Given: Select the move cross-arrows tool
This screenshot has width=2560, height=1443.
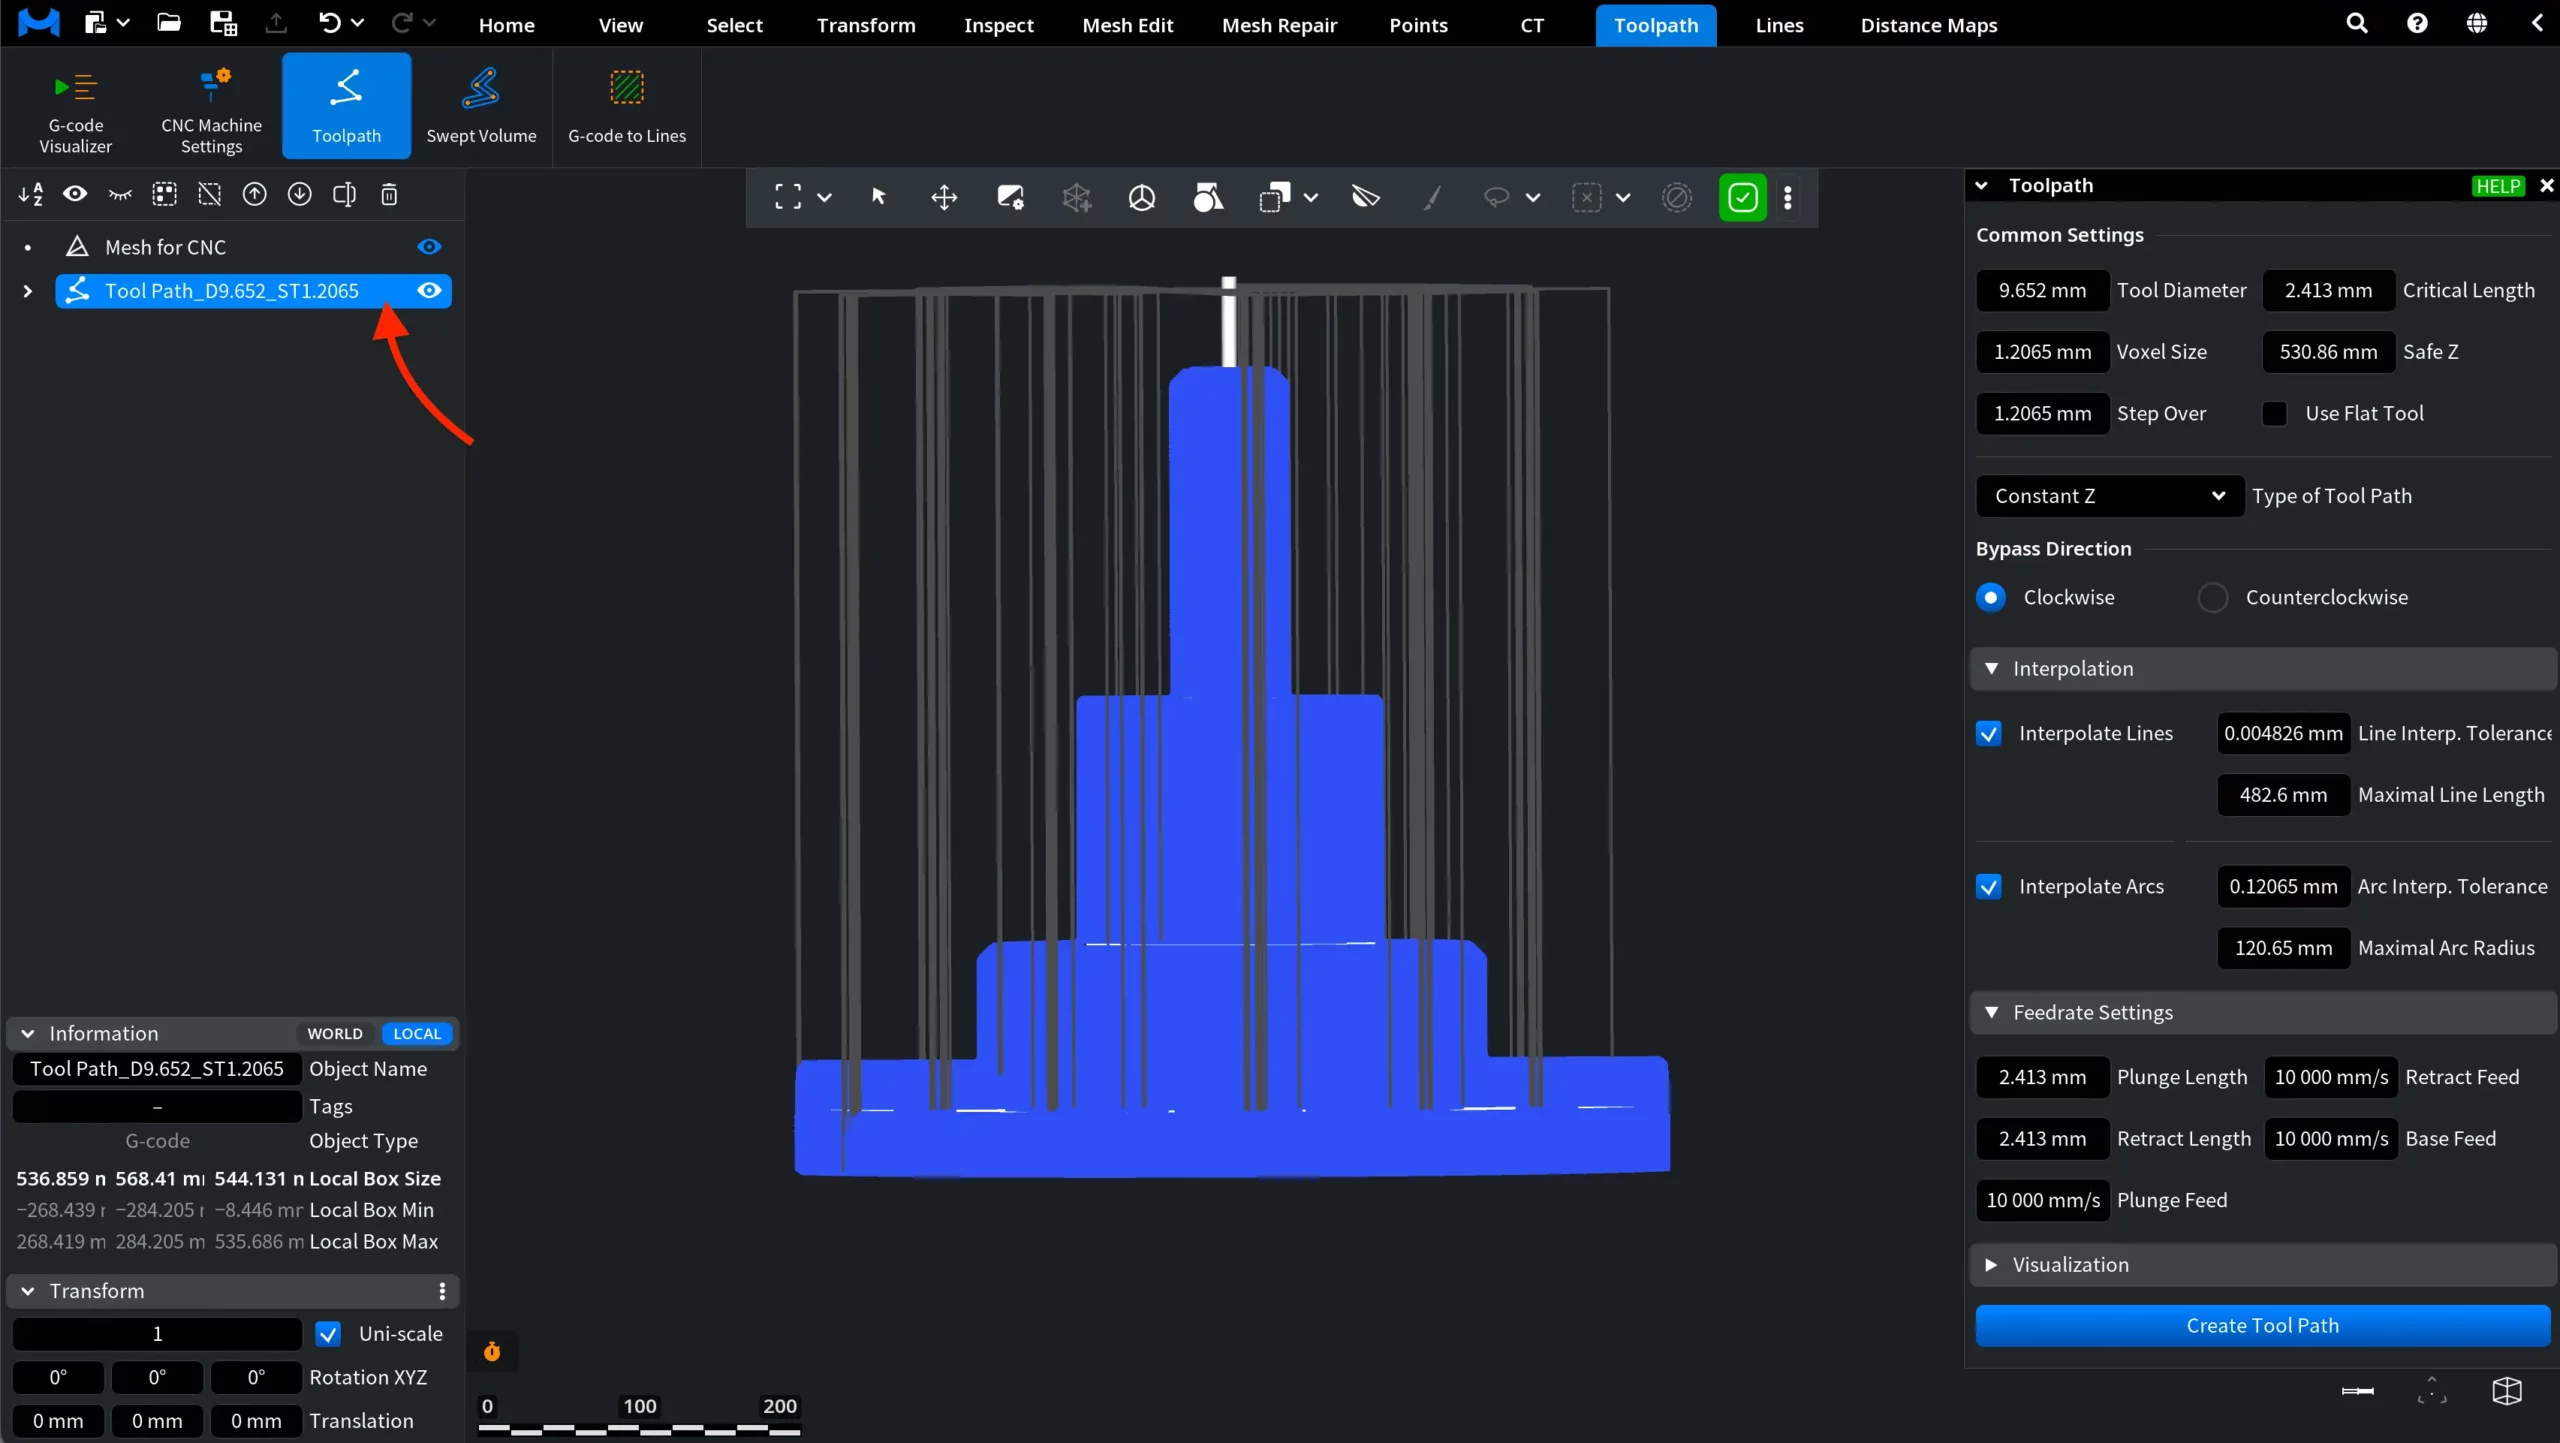Looking at the screenshot, I should (x=944, y=197).
